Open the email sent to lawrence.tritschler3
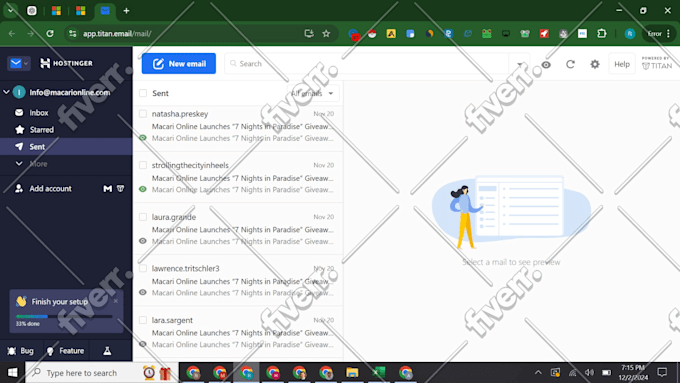Viewport: 680px width, 383px height. (x=238, y=281)
